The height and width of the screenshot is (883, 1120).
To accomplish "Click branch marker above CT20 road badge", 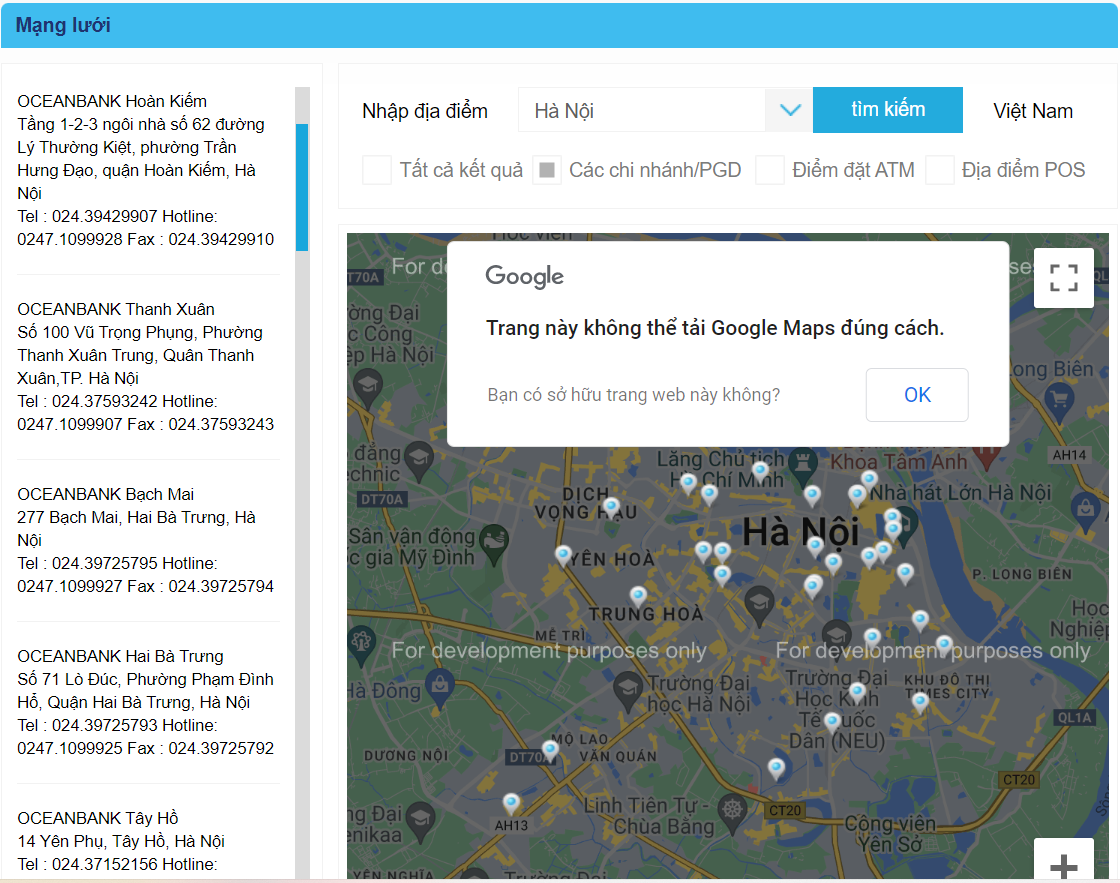I will 776,768.
